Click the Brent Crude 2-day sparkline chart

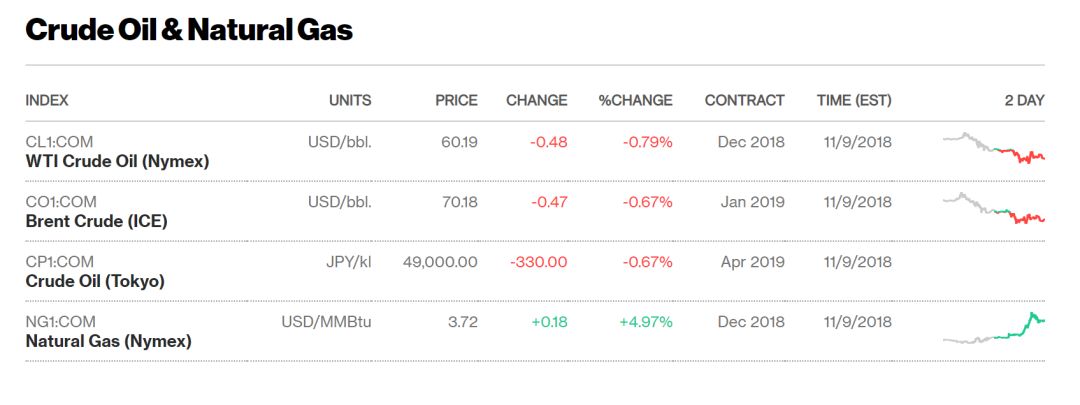993,208
